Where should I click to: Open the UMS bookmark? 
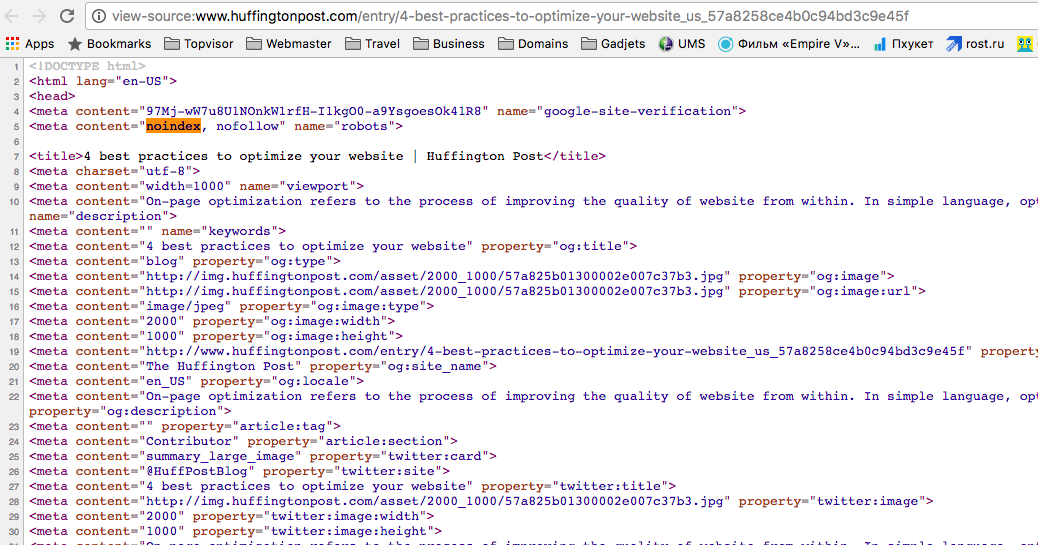682,44
